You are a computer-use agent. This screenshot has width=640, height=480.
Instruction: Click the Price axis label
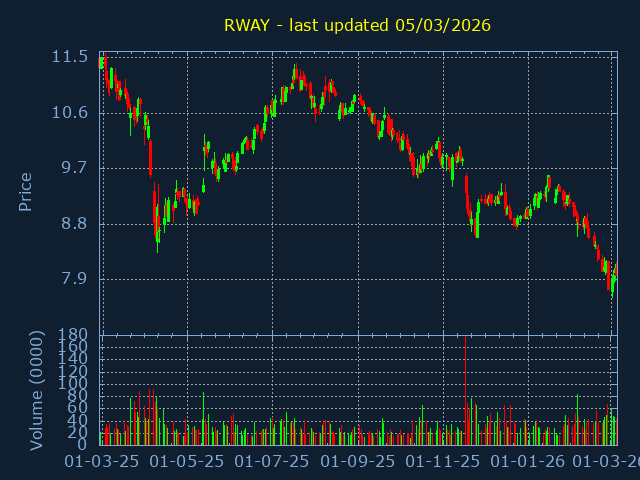click(x=26, y=191)
